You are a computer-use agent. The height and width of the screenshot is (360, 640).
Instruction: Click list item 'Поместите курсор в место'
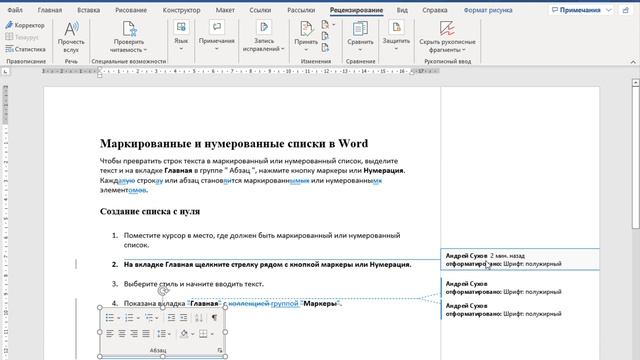(x=262, y=240)
